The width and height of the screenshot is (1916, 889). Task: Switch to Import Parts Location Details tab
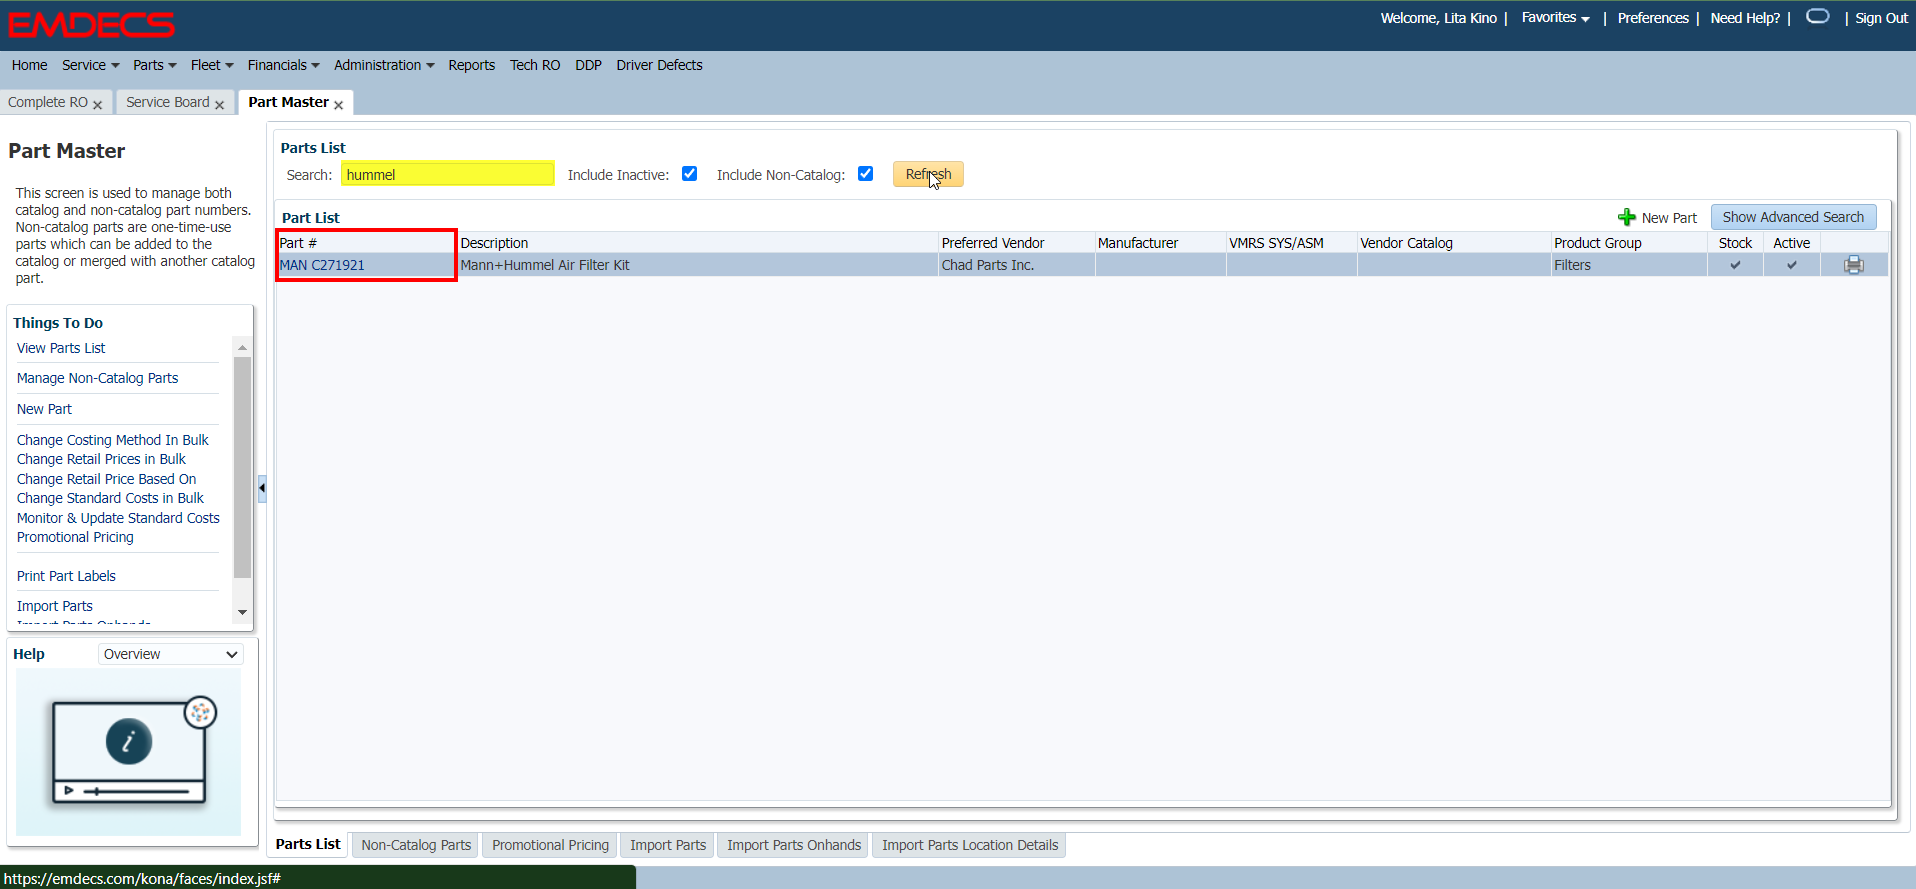[970, 845]
